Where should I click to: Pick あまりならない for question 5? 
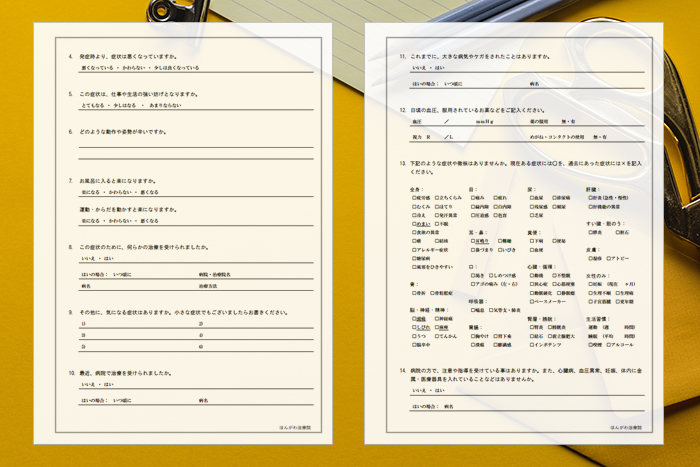point(163,103)
